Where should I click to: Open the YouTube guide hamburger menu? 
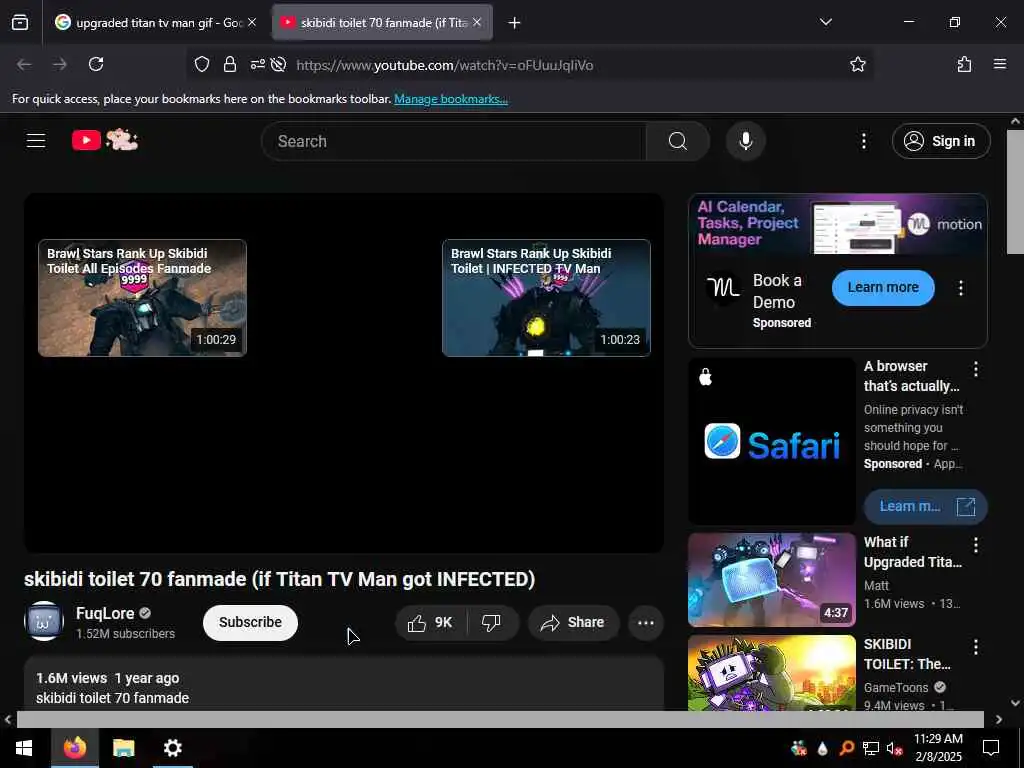click(36, 140)
